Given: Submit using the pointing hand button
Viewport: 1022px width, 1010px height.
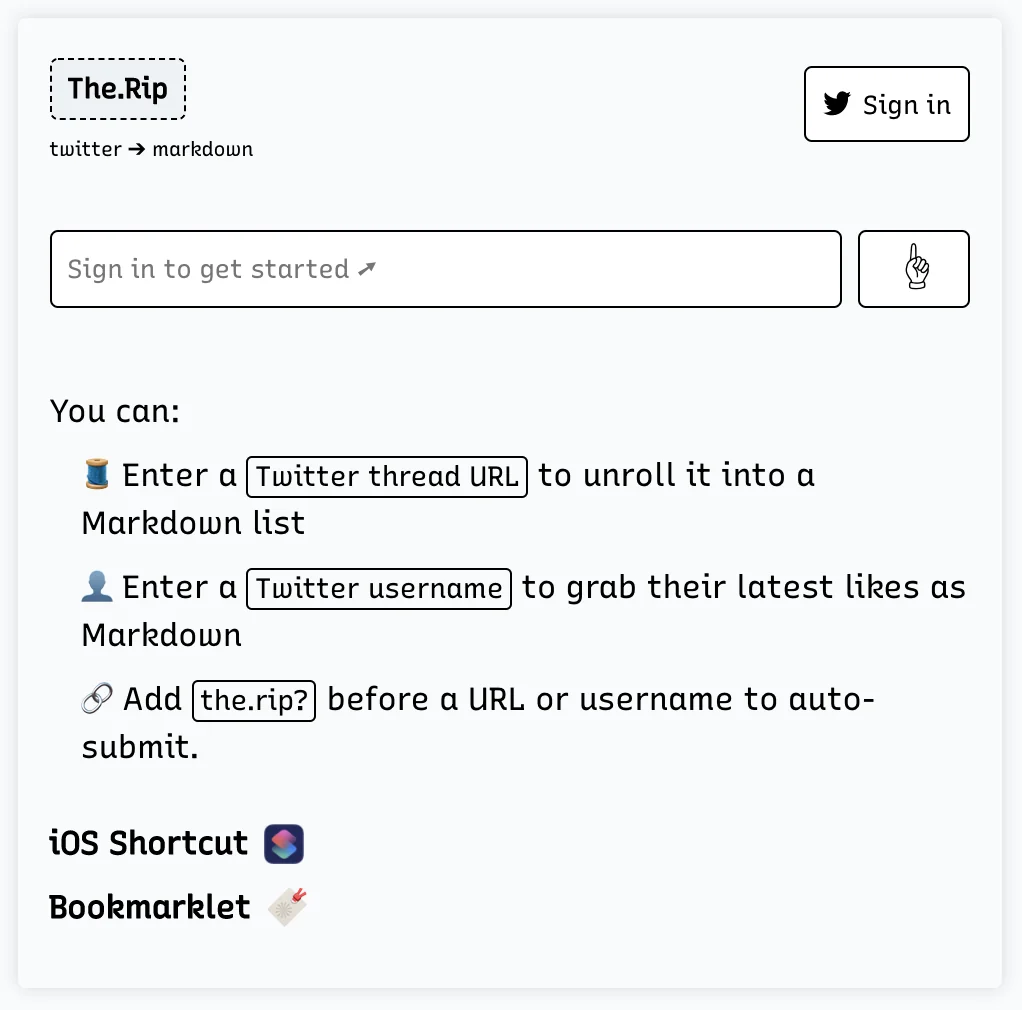Looking at the screenshot, I should point(913,269).
